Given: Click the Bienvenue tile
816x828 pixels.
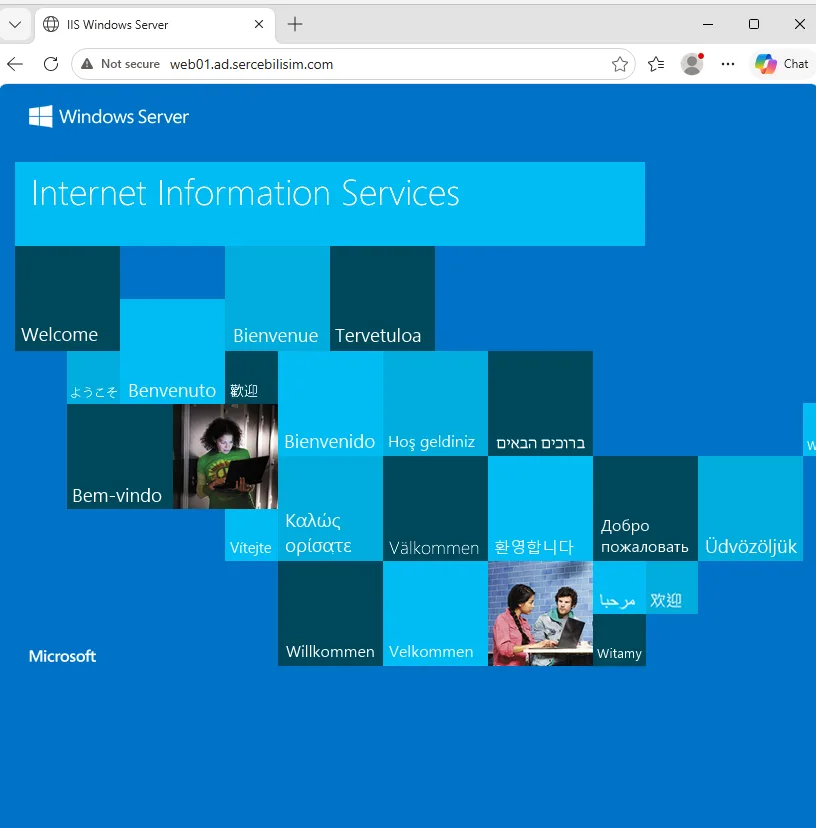Looking at the screenshot, I should coord(277,298).
